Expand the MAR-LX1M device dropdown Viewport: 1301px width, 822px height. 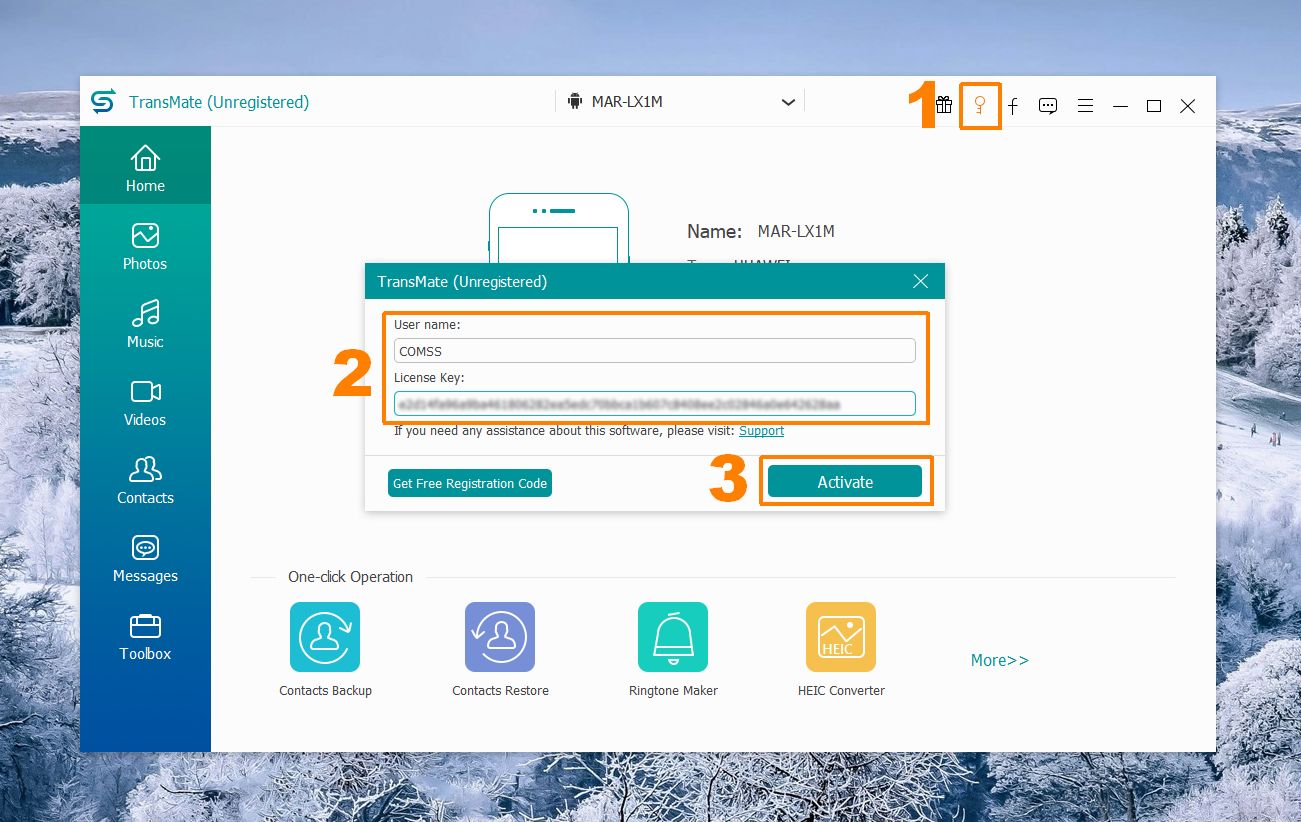(x=789, y=102)
